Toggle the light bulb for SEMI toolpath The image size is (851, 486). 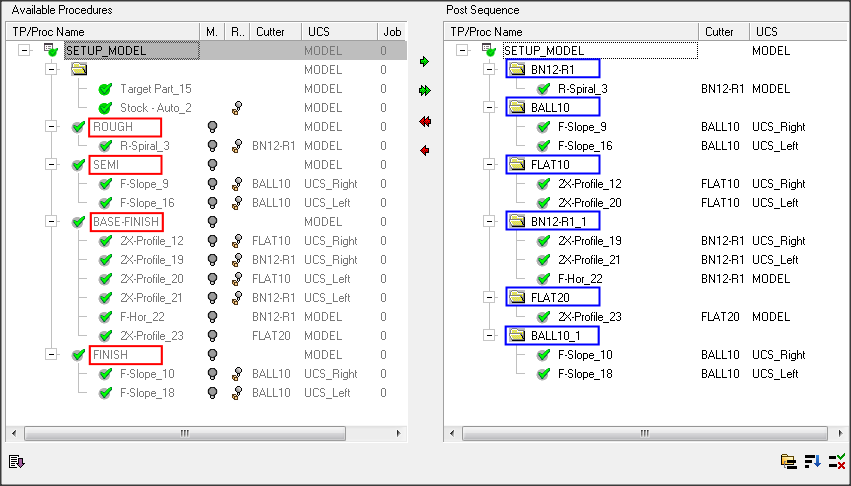point(213,165)
